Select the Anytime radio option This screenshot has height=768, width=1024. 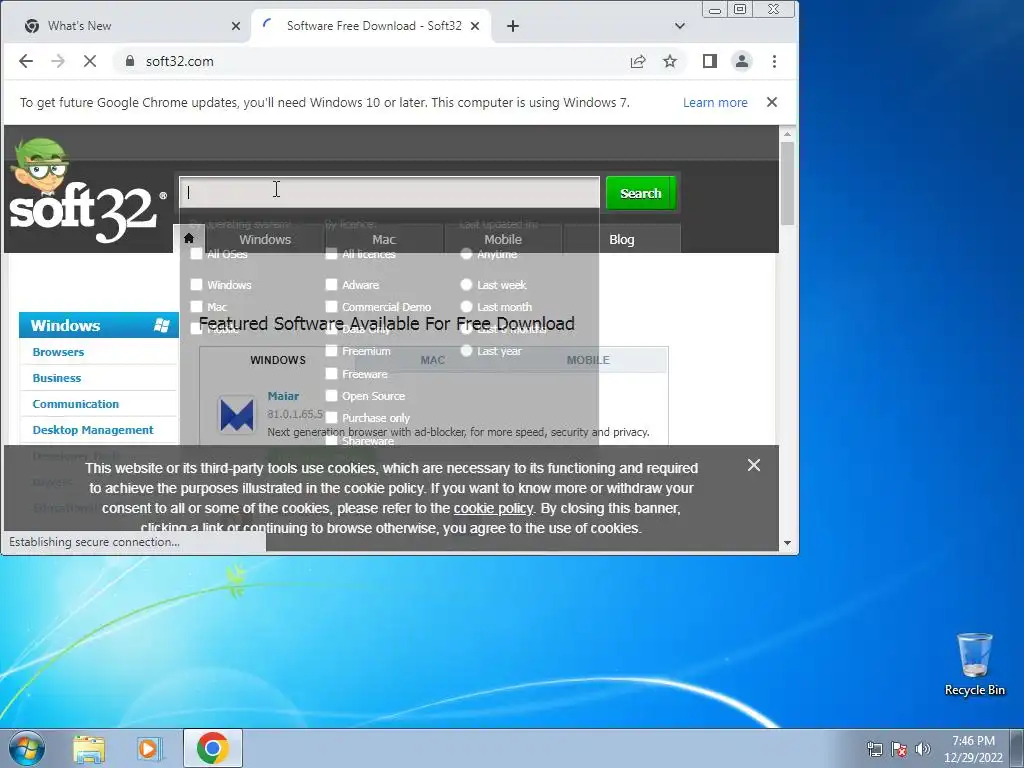point(466,253)
